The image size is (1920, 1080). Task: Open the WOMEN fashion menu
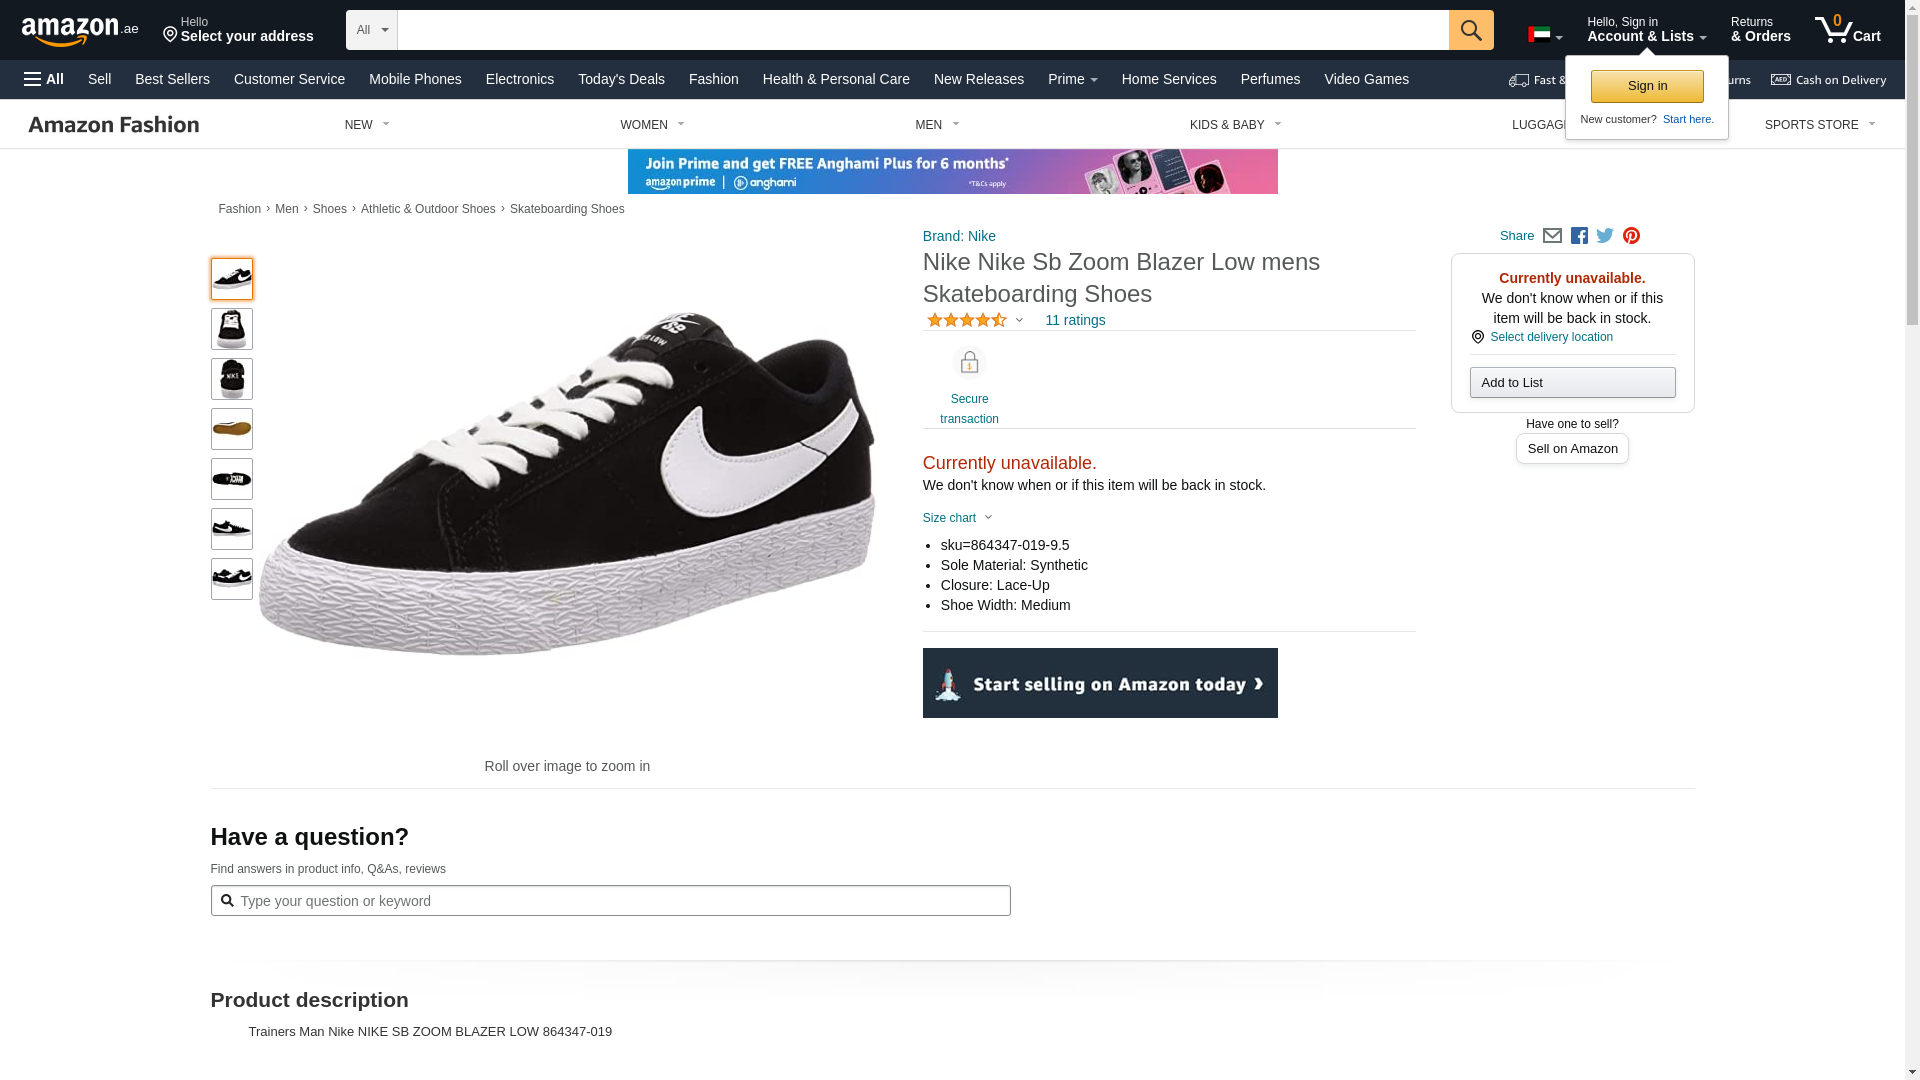[652, 125]
